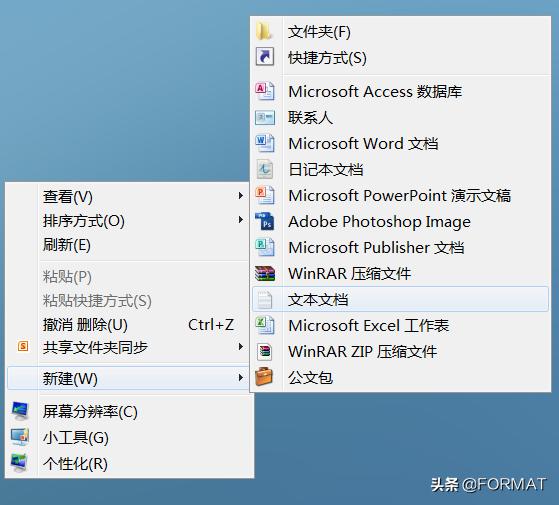This screenshot has width=559, height=505.
Task: Open 小工具(G) from the context menu
Action: tap(128, 438)
